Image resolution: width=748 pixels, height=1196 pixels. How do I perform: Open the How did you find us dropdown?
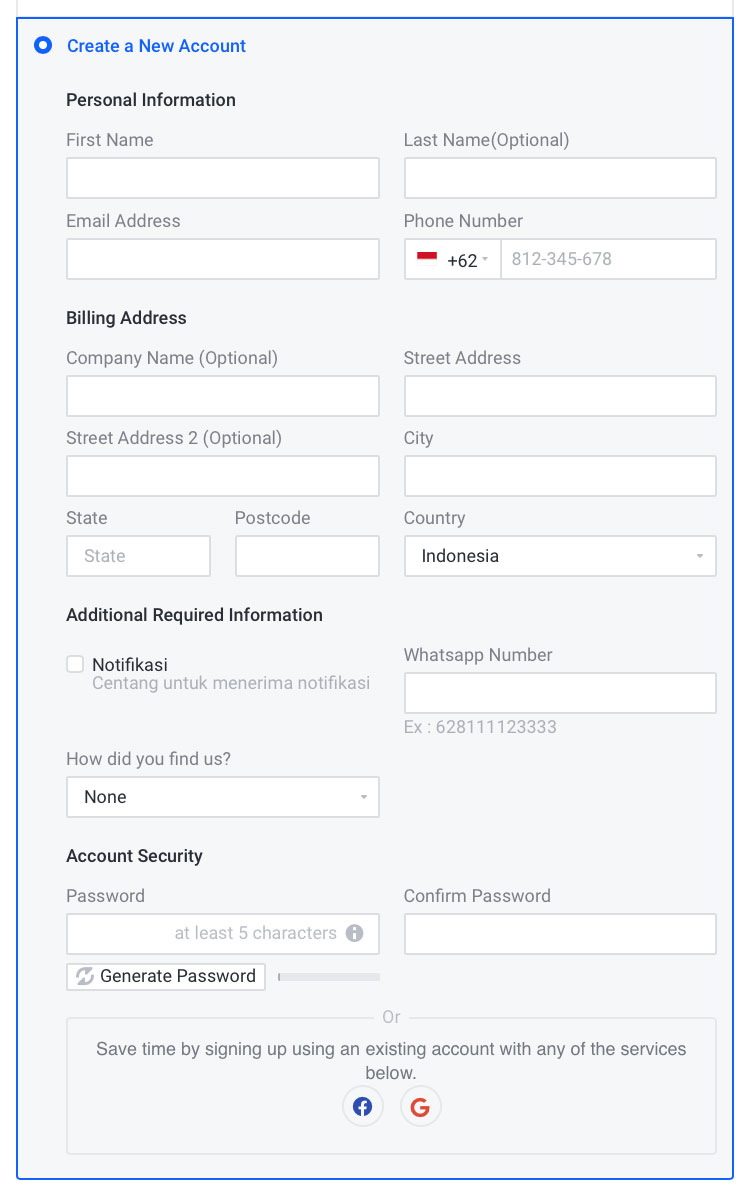click(x=223, y=797)
